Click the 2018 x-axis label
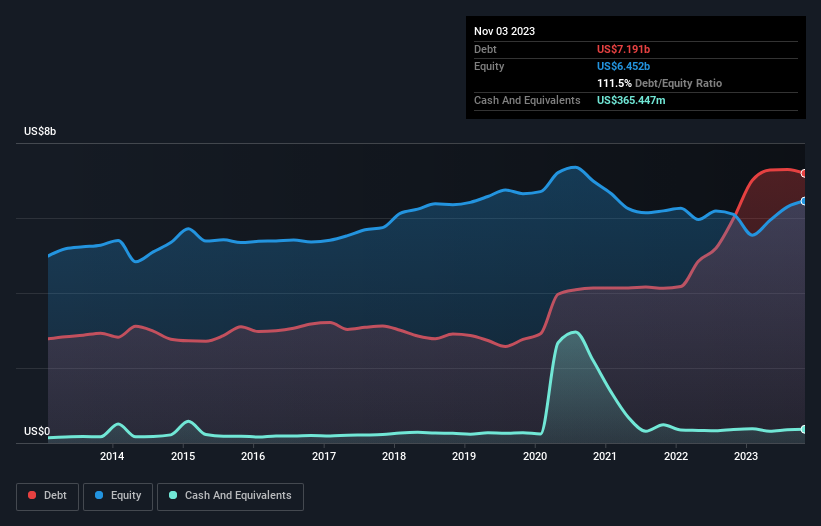The height and width of the screenshot is (526, 821). [394, 456]
